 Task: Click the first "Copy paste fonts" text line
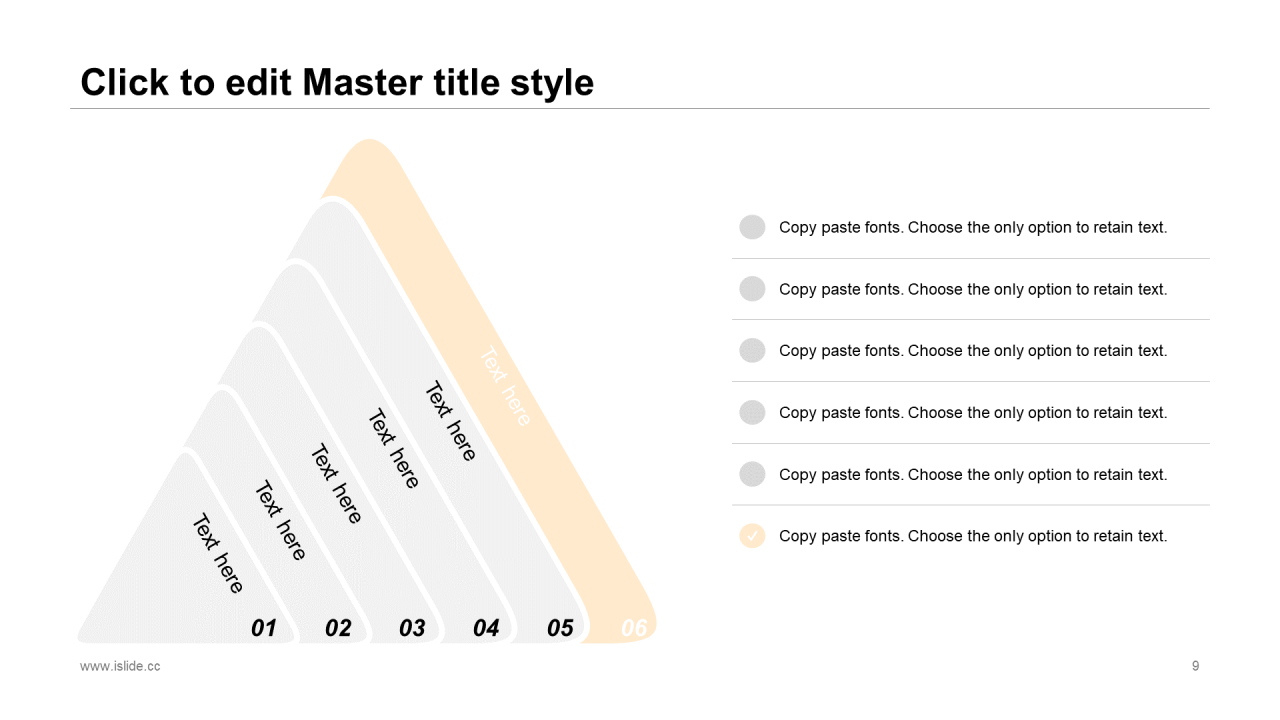click(972, 227)
